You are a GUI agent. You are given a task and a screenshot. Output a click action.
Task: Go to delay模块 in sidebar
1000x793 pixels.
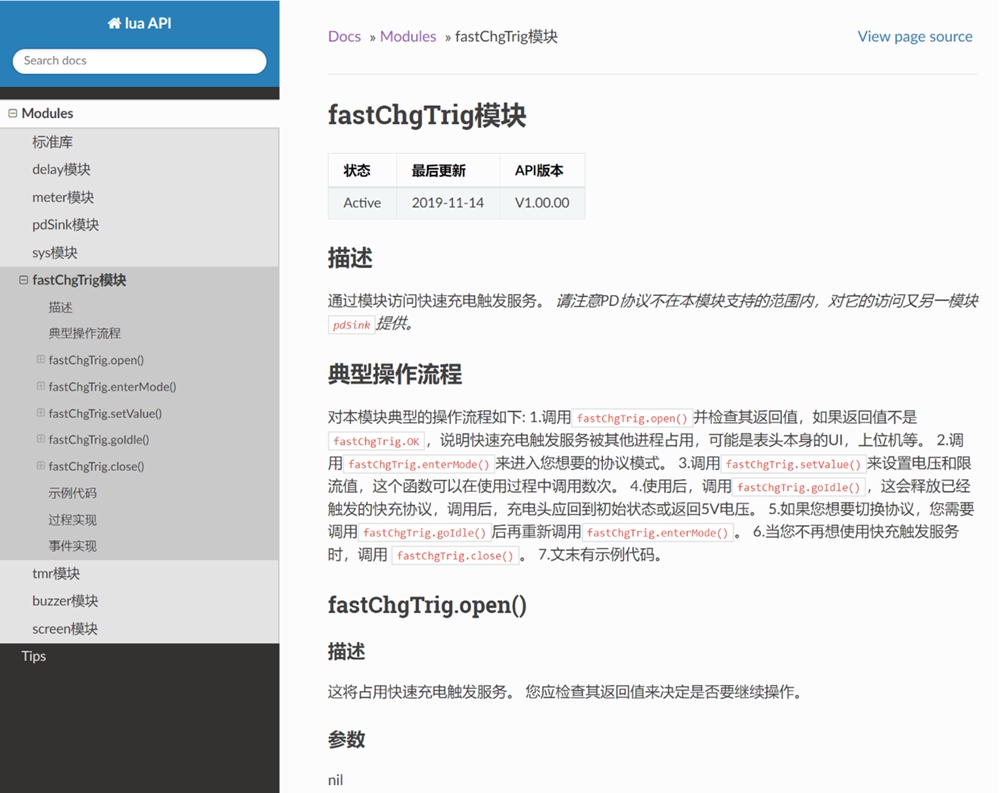[61, 170]
